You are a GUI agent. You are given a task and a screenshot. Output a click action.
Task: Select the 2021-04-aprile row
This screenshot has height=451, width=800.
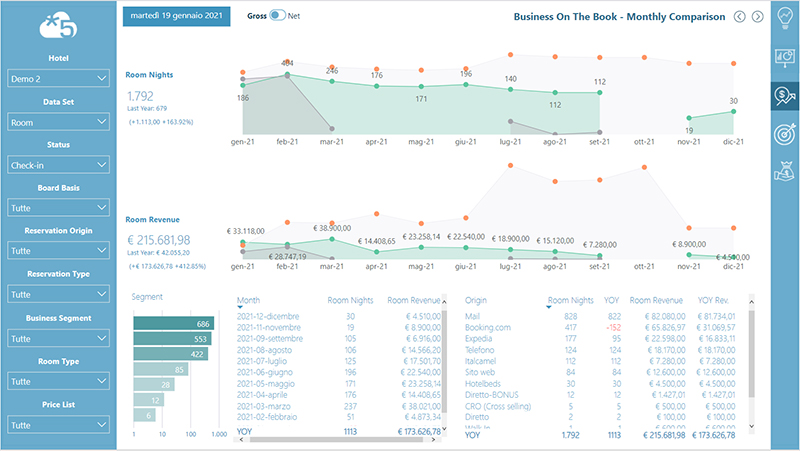pyautogui.click(x=339, y=395)
